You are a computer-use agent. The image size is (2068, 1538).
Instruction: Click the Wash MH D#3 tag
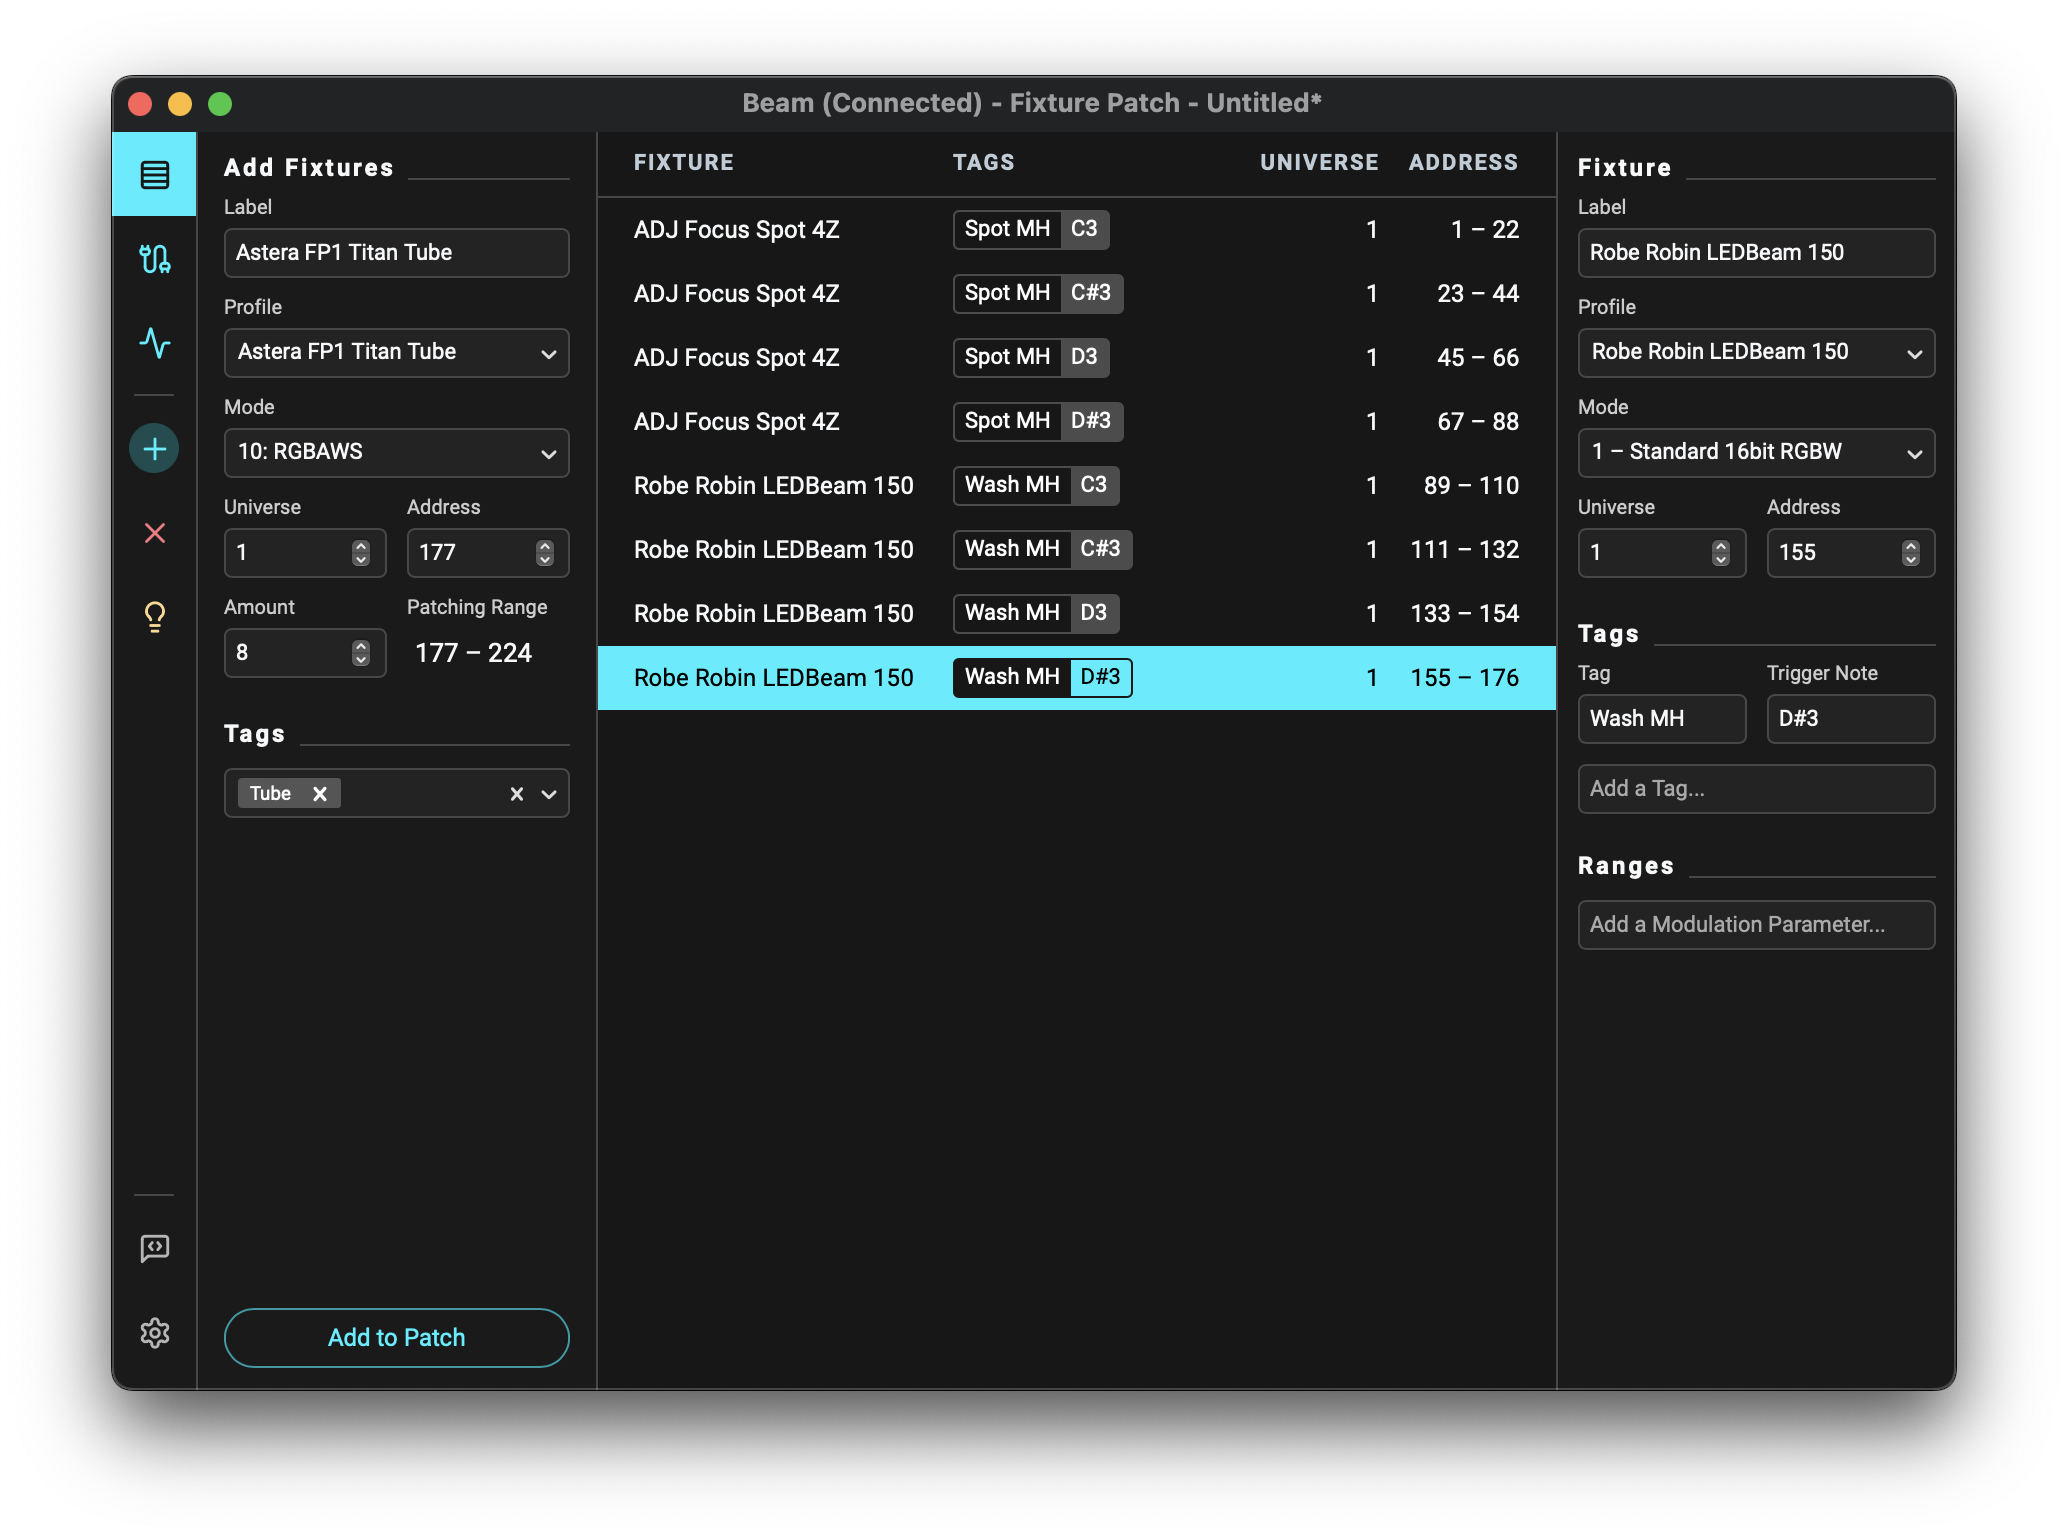pyautogui.click(x=1043, y=677)
